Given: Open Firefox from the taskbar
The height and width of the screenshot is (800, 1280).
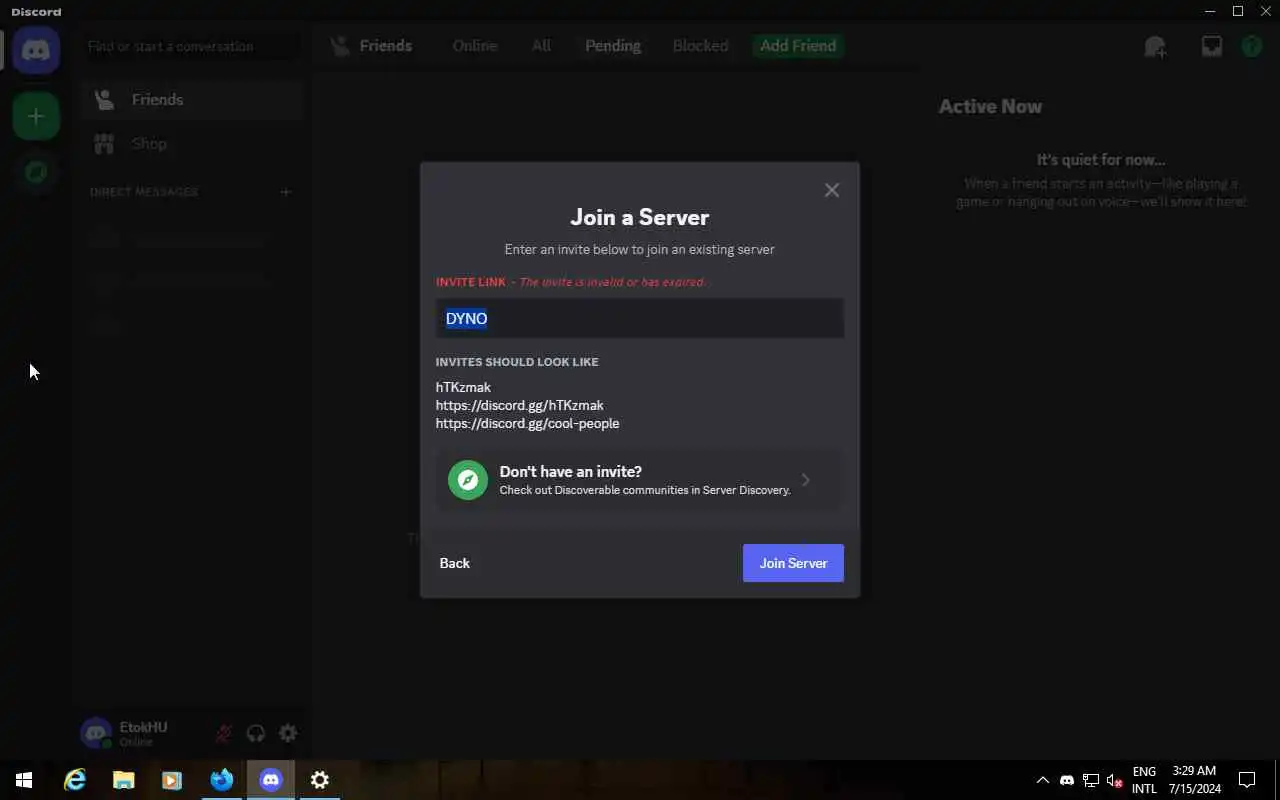Looking at the screenshot, I should click(x=221, y=780).
